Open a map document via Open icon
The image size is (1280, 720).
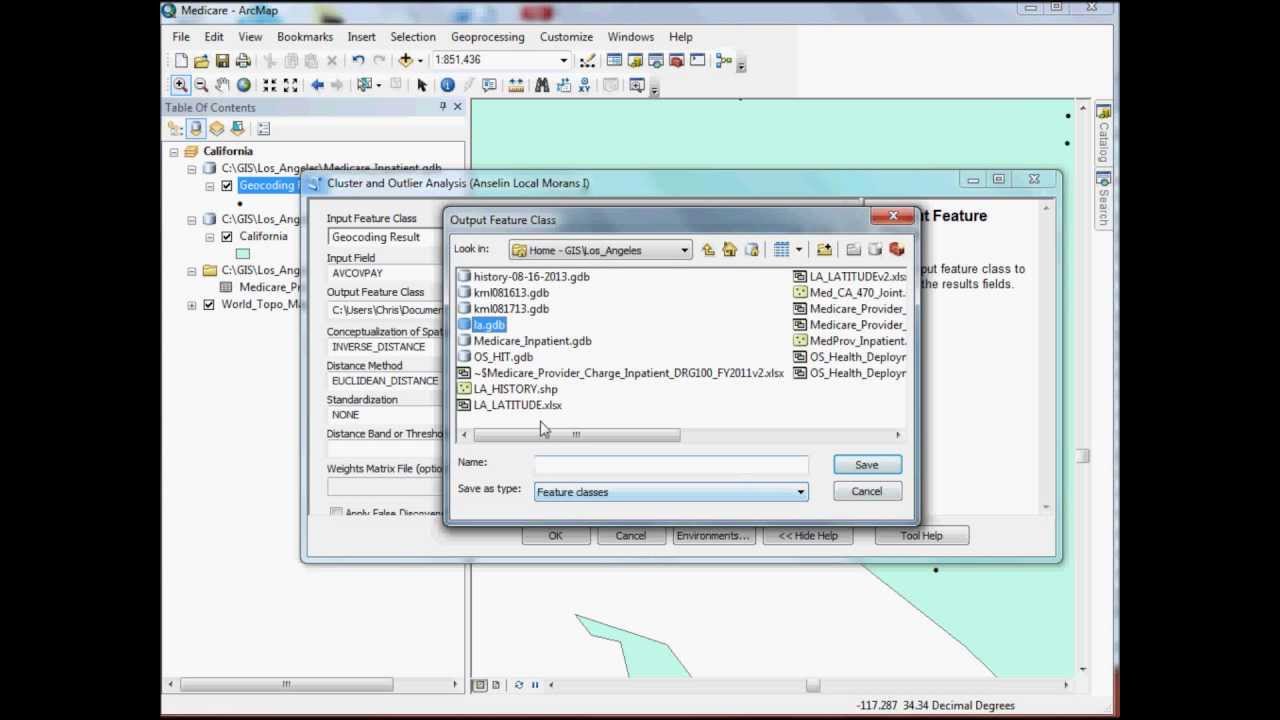coord(201,61)
